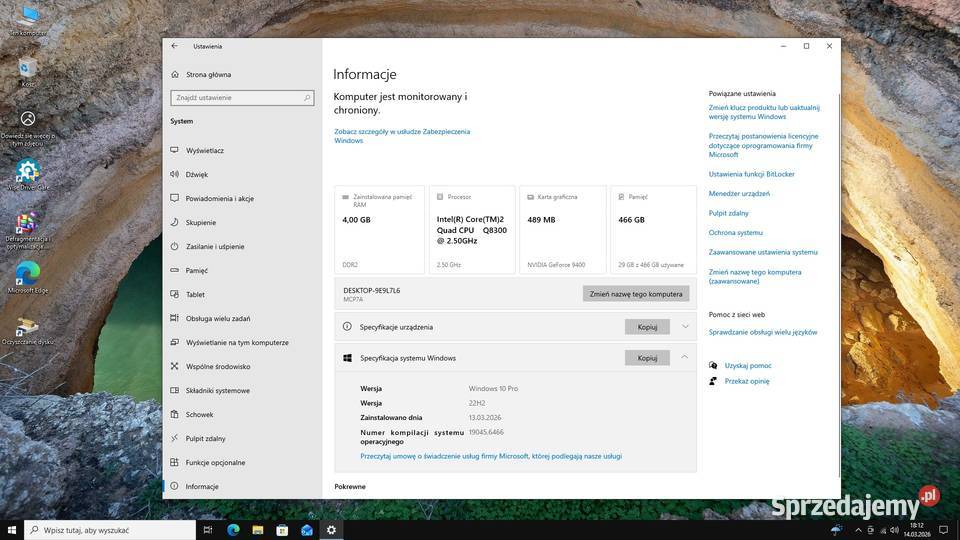Screen dimensions: 960x540
Task: Open Microsoft Store from the taskbar
Action: coord(282,530)
